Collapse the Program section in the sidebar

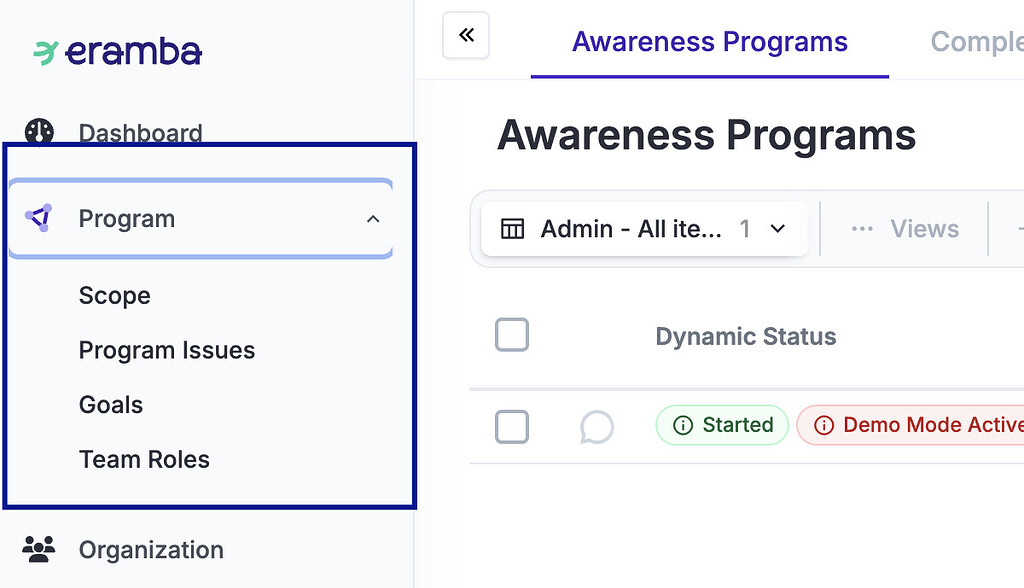(x=373, y=218)
